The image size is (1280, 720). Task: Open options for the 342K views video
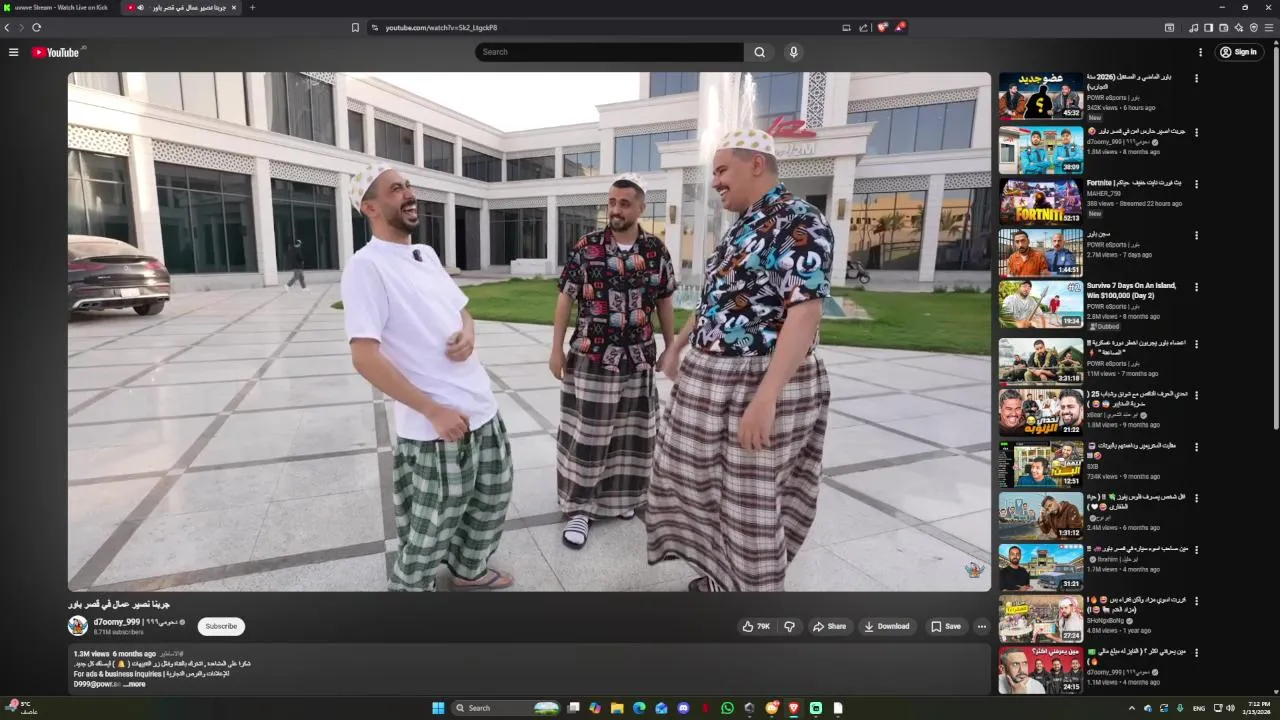1196,78
